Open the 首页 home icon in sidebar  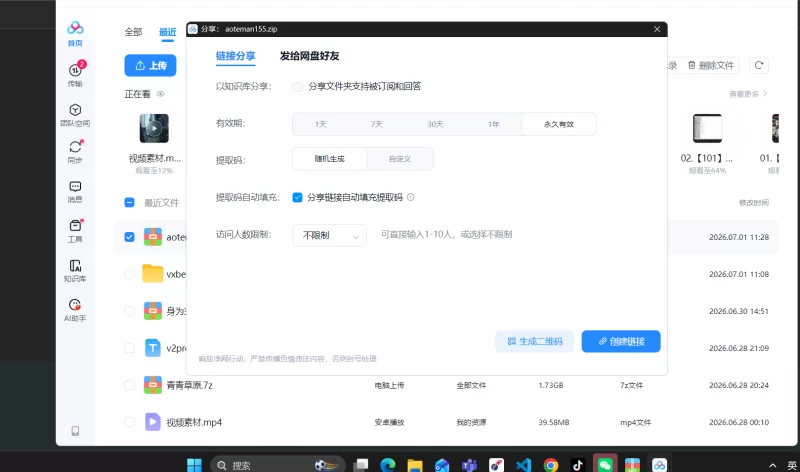[75, 34]
